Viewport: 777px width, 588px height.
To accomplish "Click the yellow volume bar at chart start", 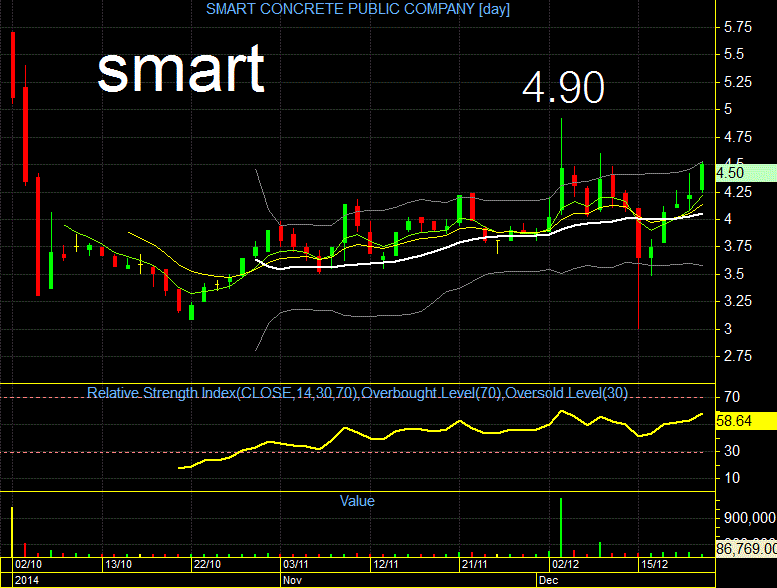I will [12, 532].
